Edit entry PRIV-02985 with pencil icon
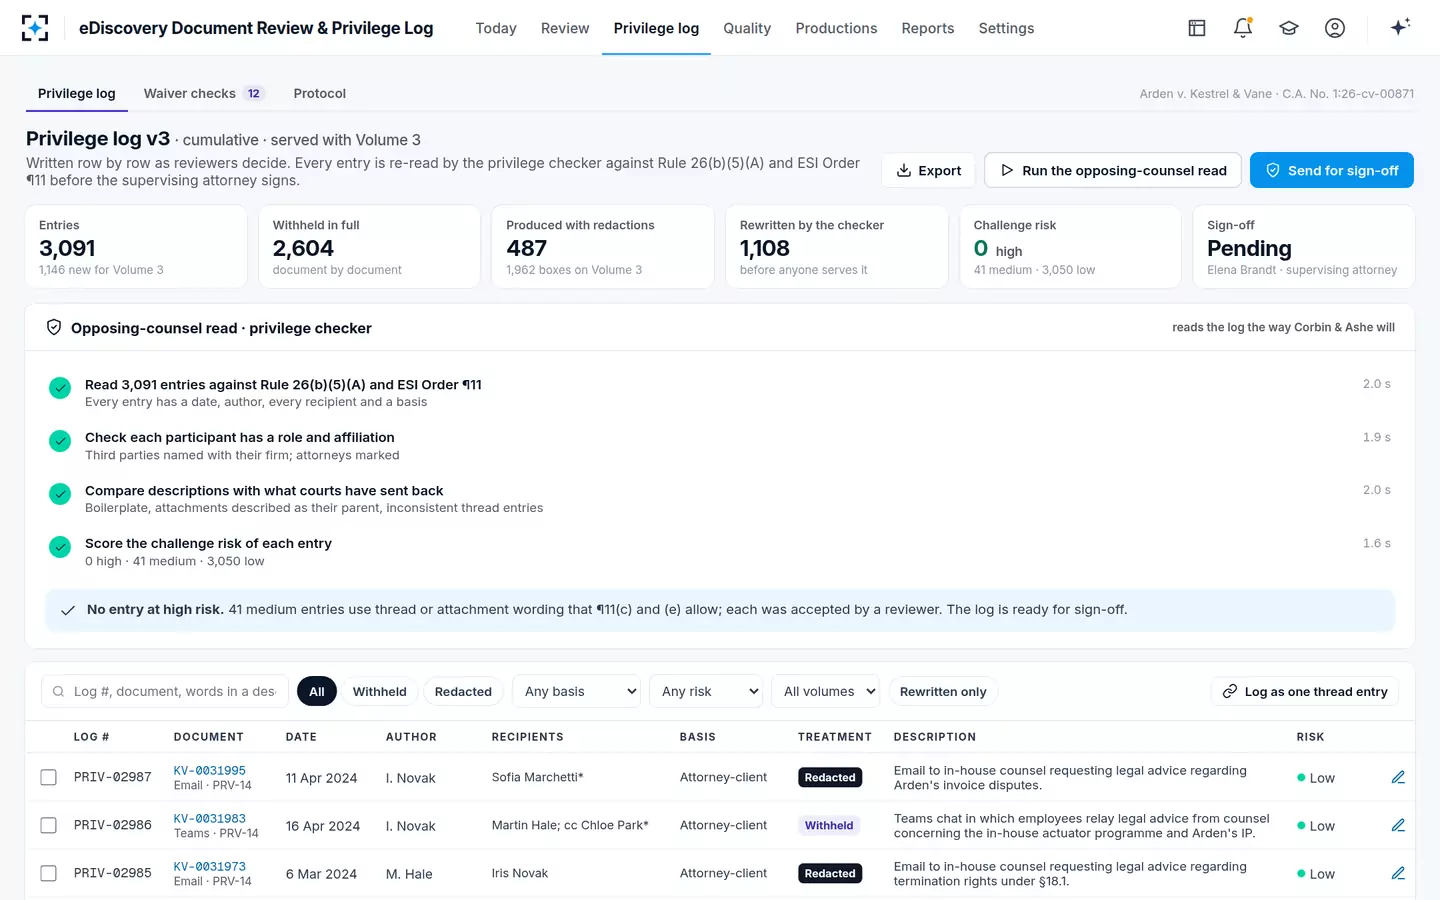 pyautogui.click(x=1398, y=873)
